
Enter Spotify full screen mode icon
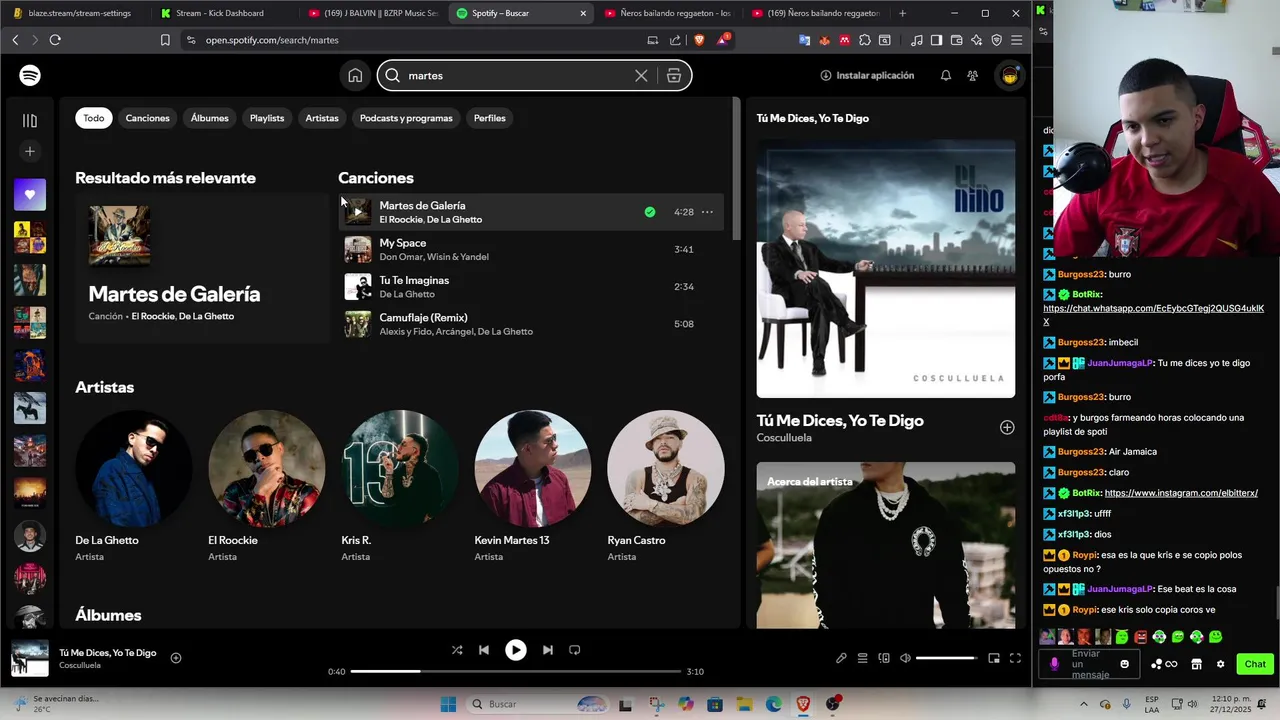pos(1015,658)
